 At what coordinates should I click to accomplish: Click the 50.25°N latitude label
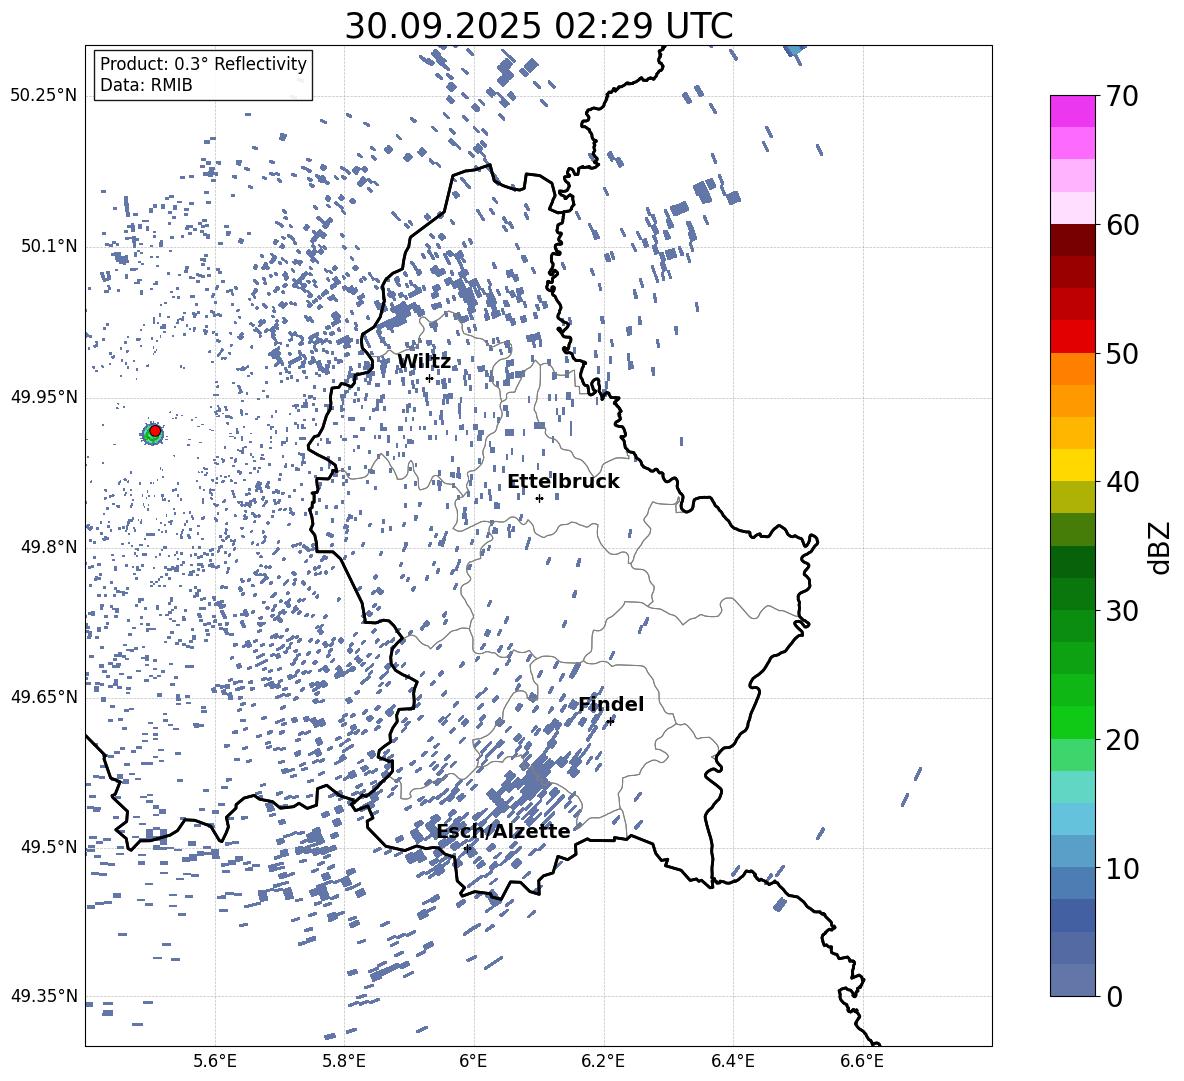click(x=44, y=96)
